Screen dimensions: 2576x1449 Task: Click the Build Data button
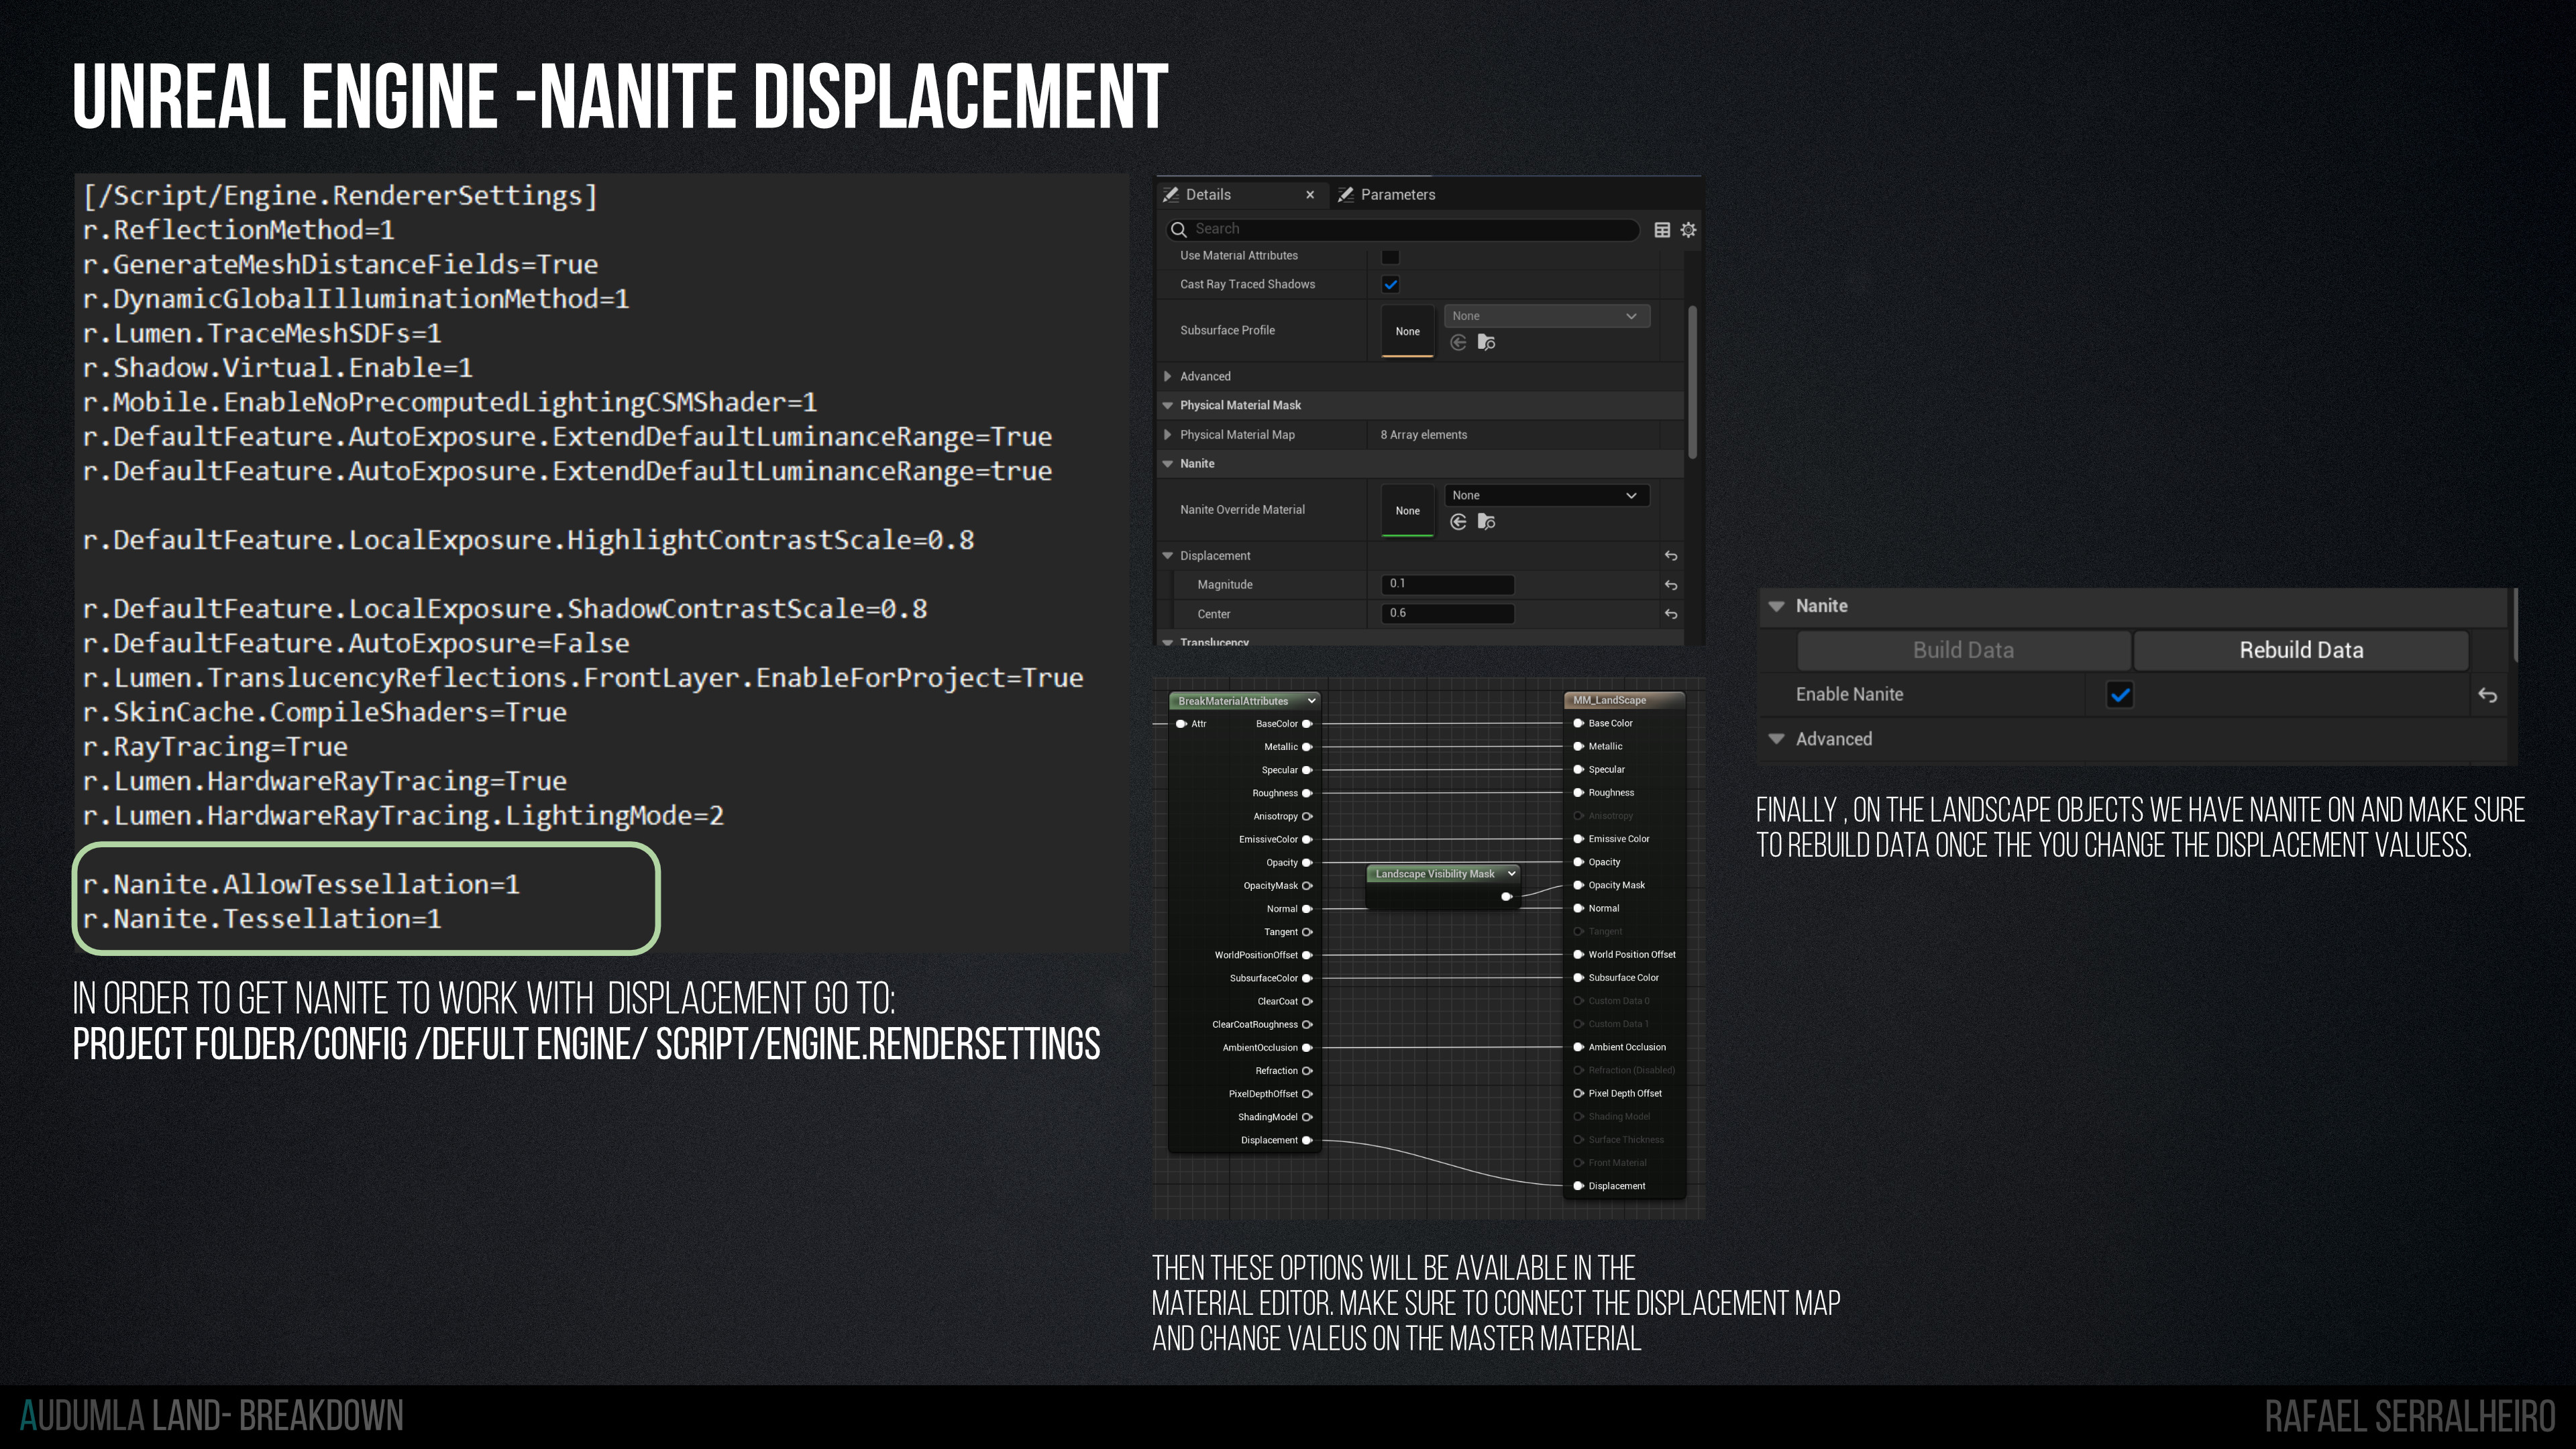point(1963,651)
